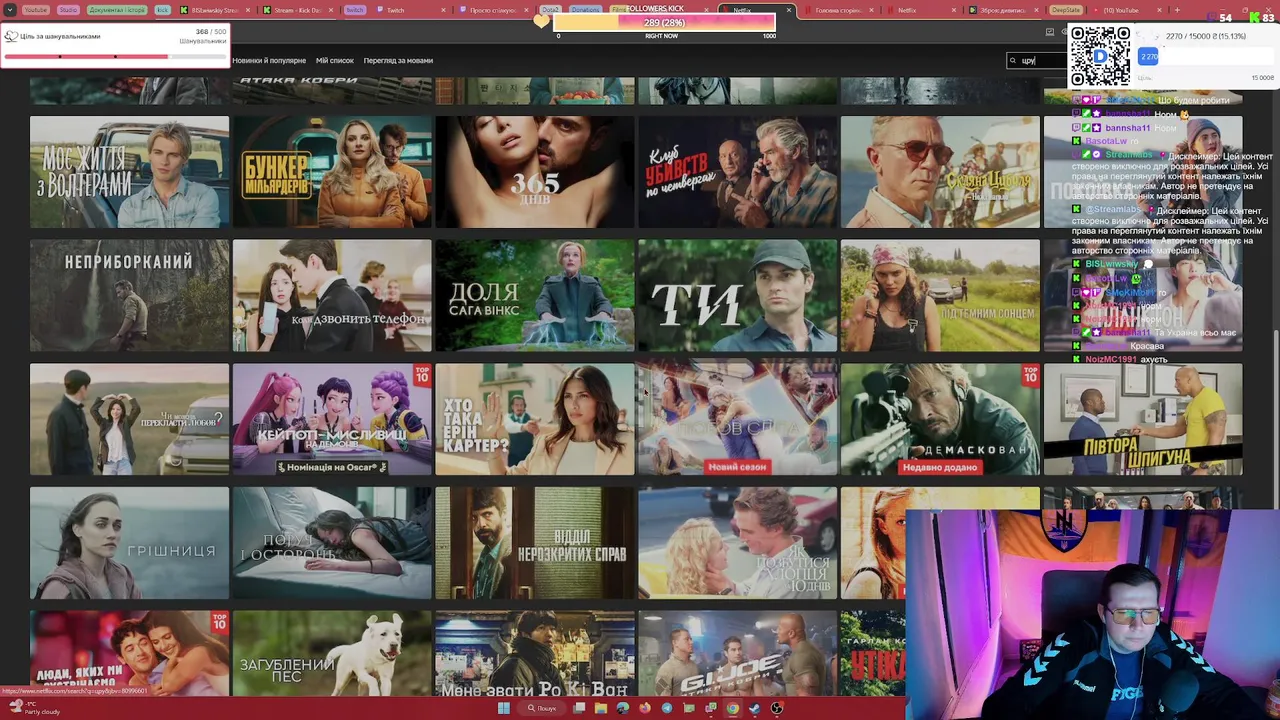Open a new browser tab with the plus button
This screenshot has height=720, width=1280.
pyautogui.click(x=1177, y=10)
